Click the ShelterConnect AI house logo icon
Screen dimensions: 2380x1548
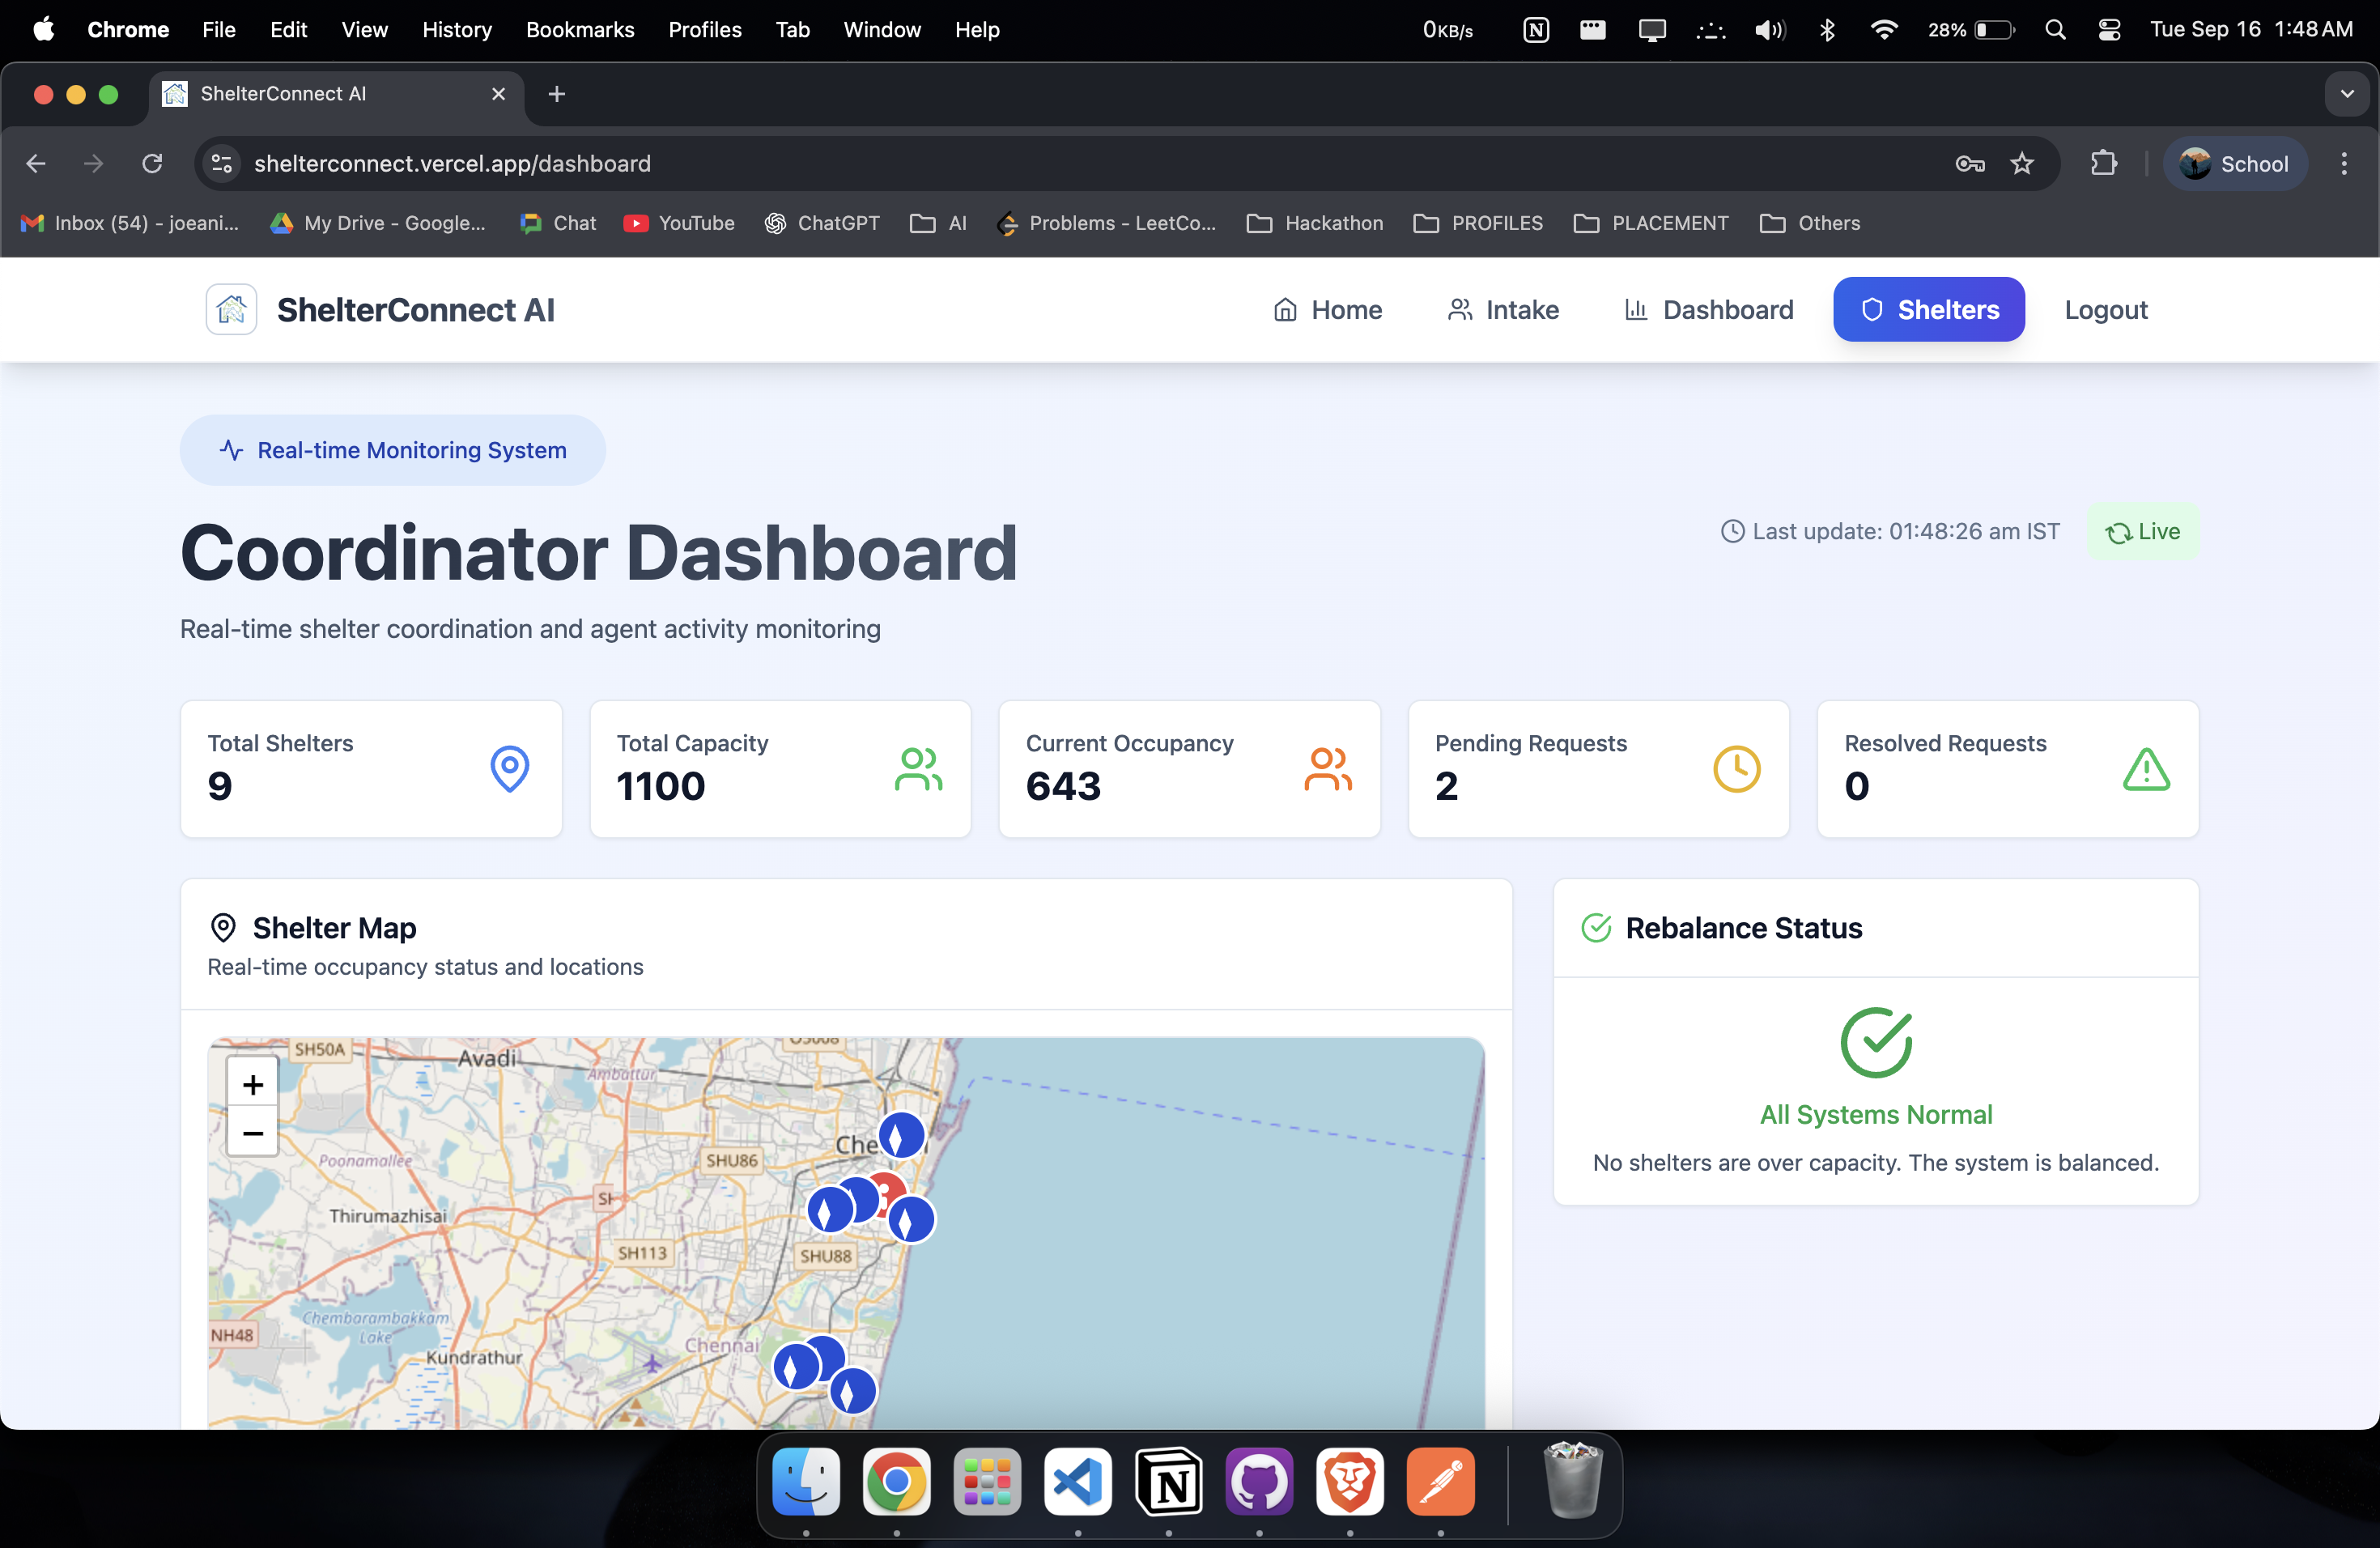(x=231, y=309)
